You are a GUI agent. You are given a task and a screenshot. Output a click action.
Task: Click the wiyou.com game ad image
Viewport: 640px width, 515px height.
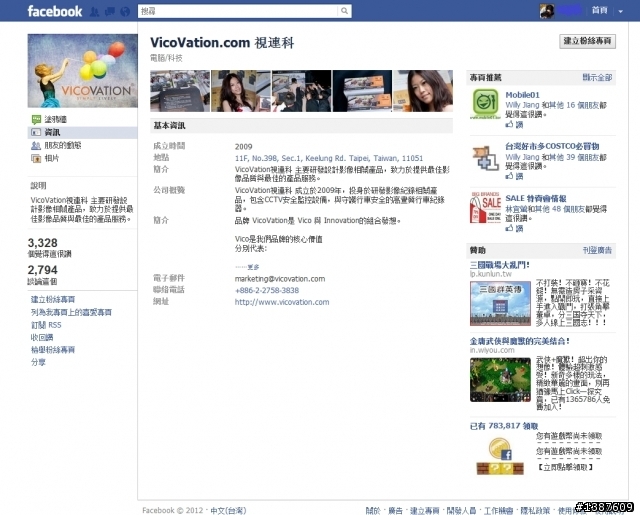pos(500,380)
